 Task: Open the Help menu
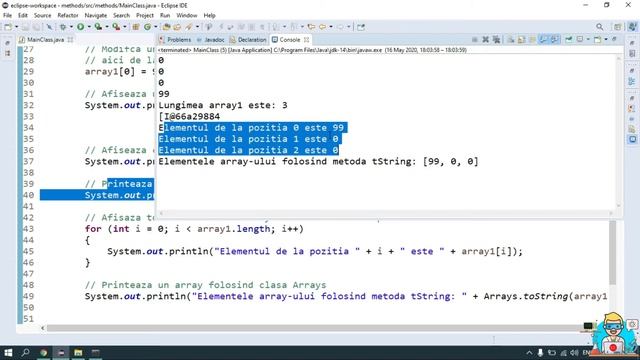coord(209,16)
